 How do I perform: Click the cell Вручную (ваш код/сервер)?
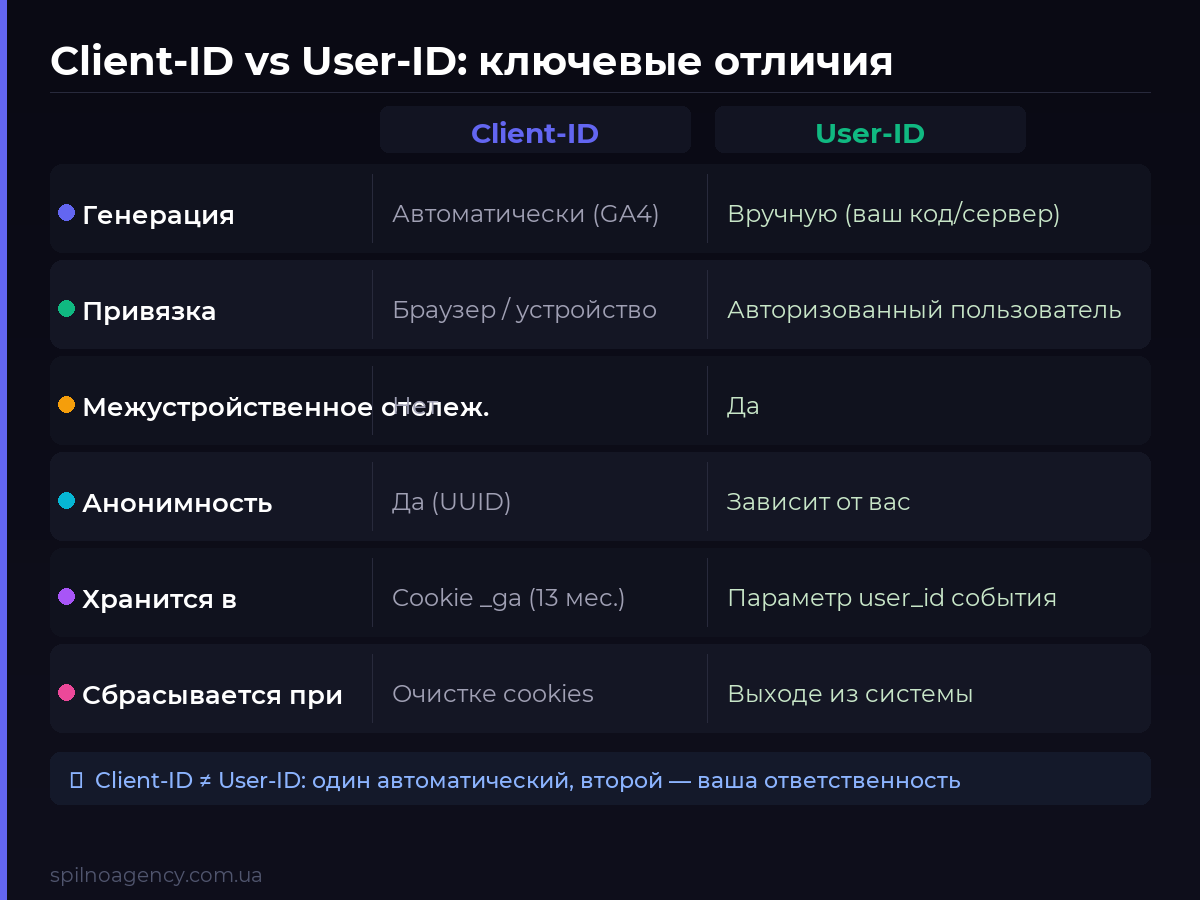(894, 214)
